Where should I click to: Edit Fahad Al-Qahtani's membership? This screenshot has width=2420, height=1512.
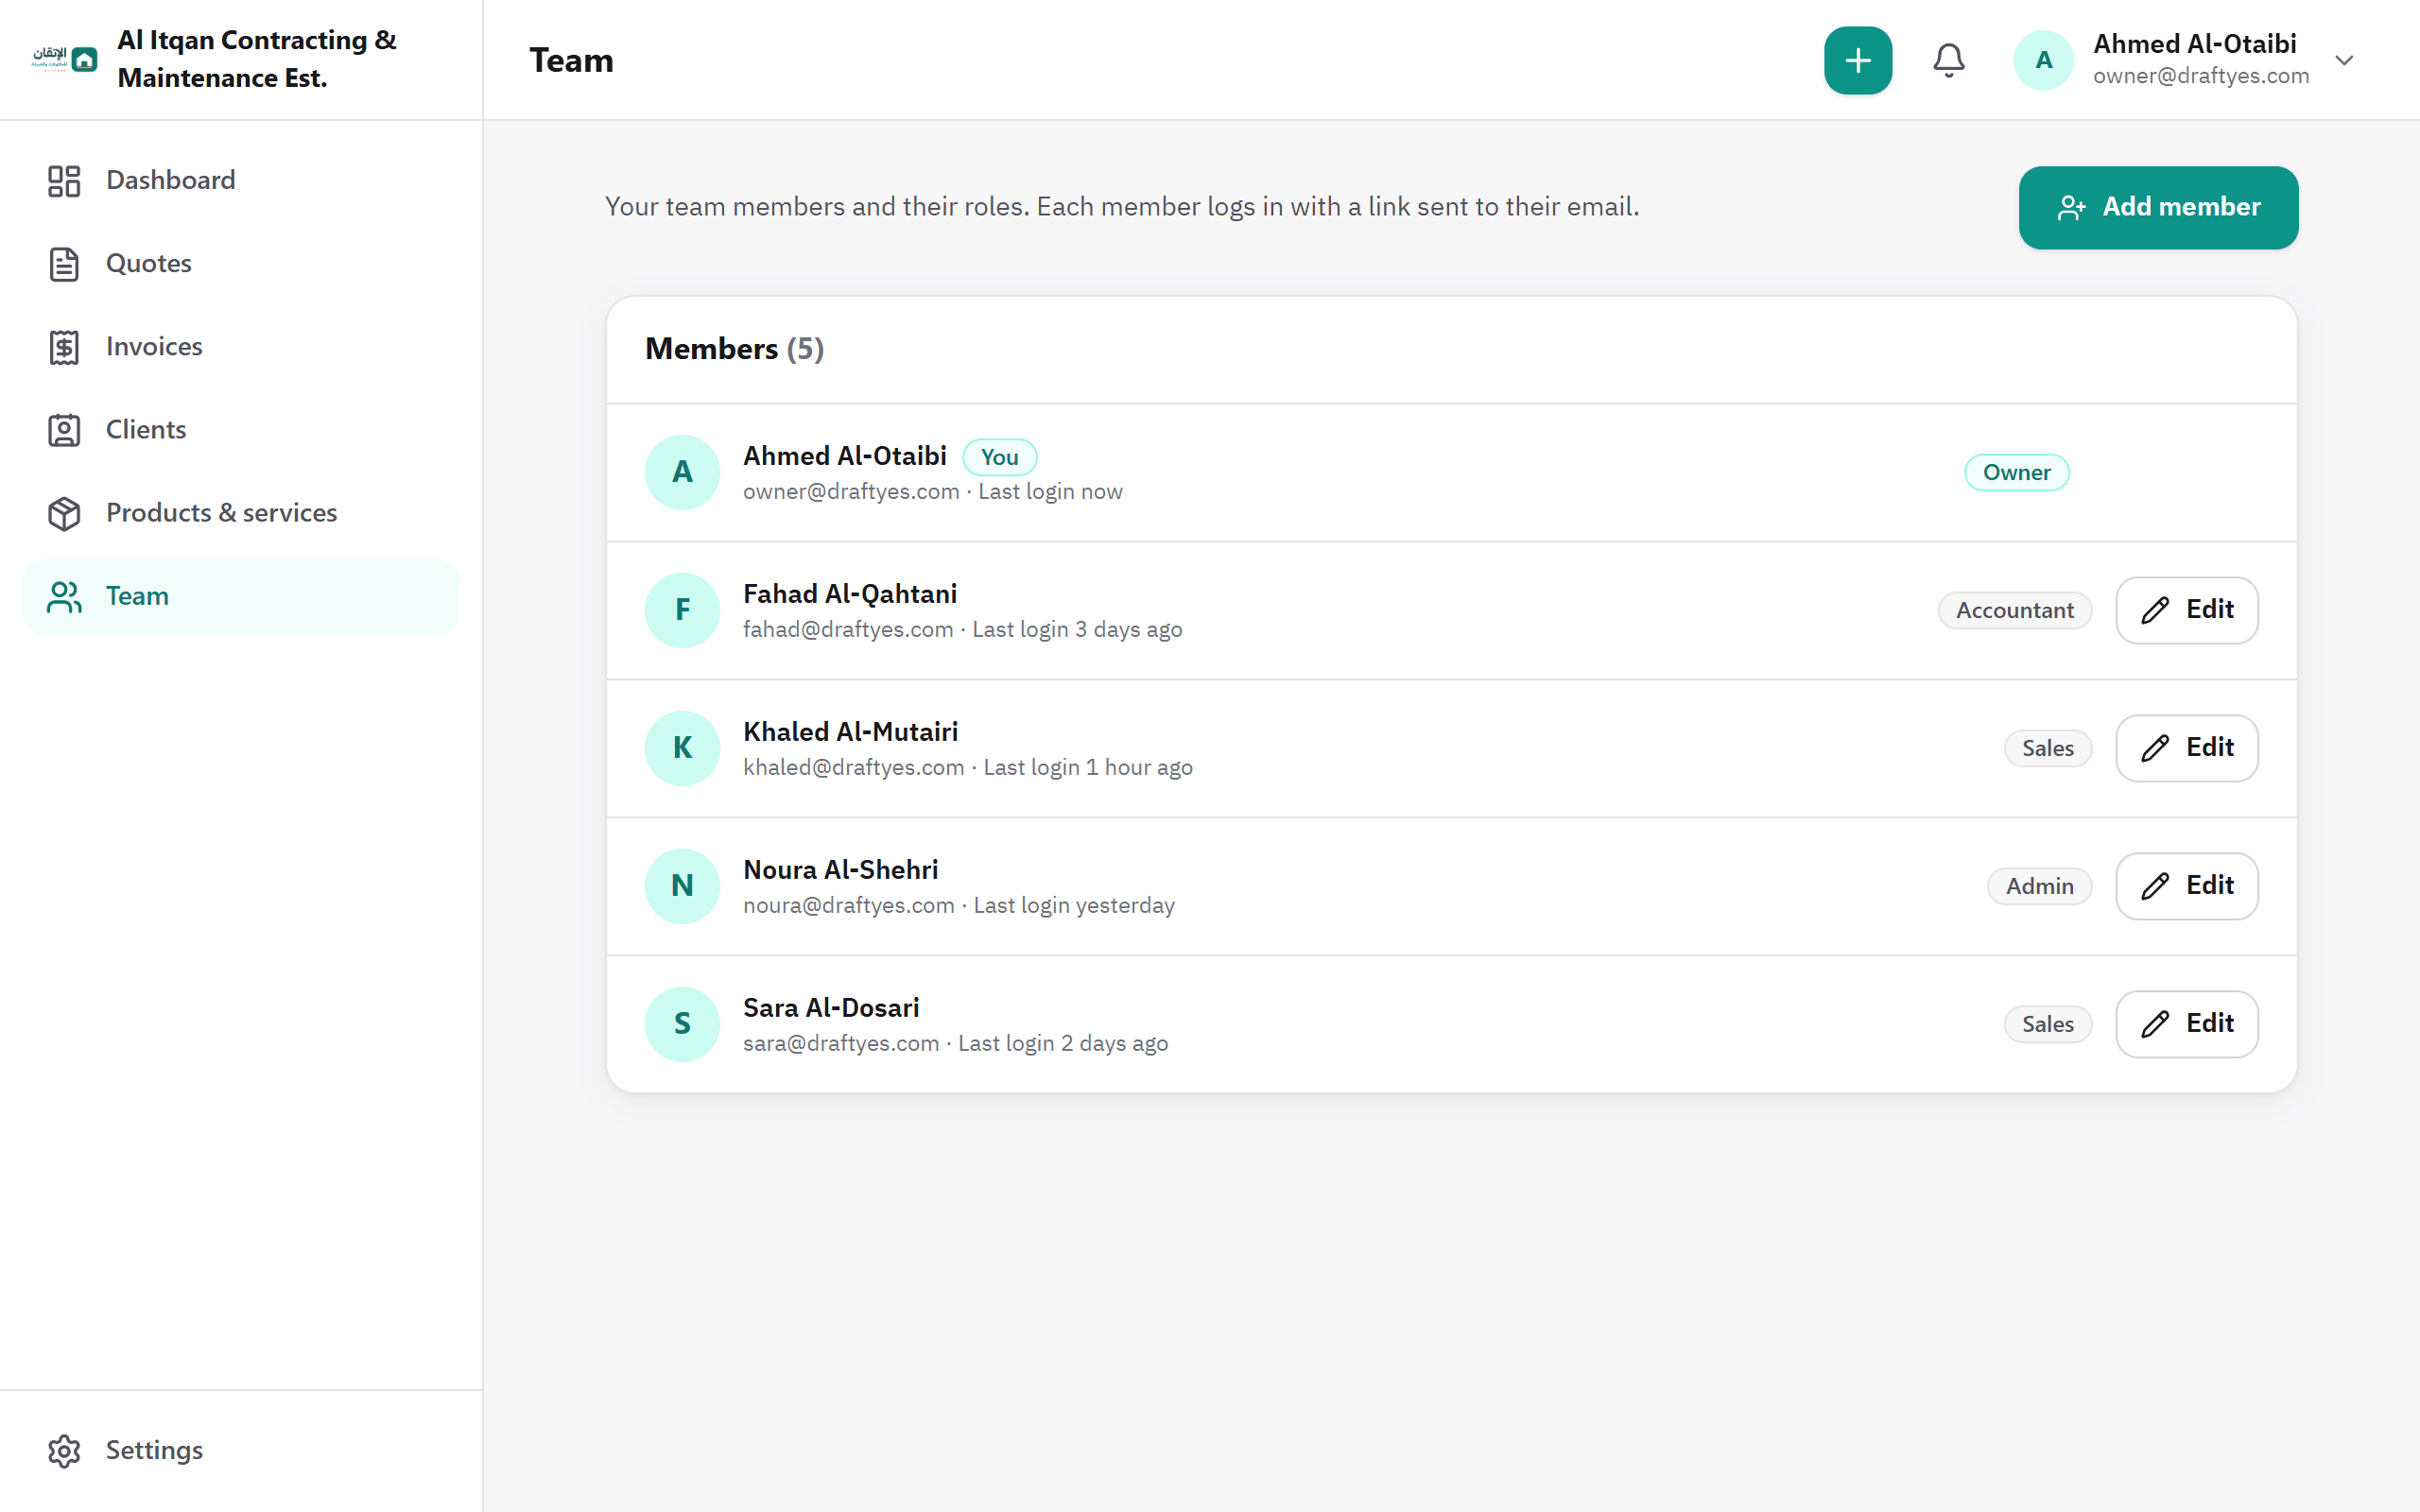(2186, 610)
